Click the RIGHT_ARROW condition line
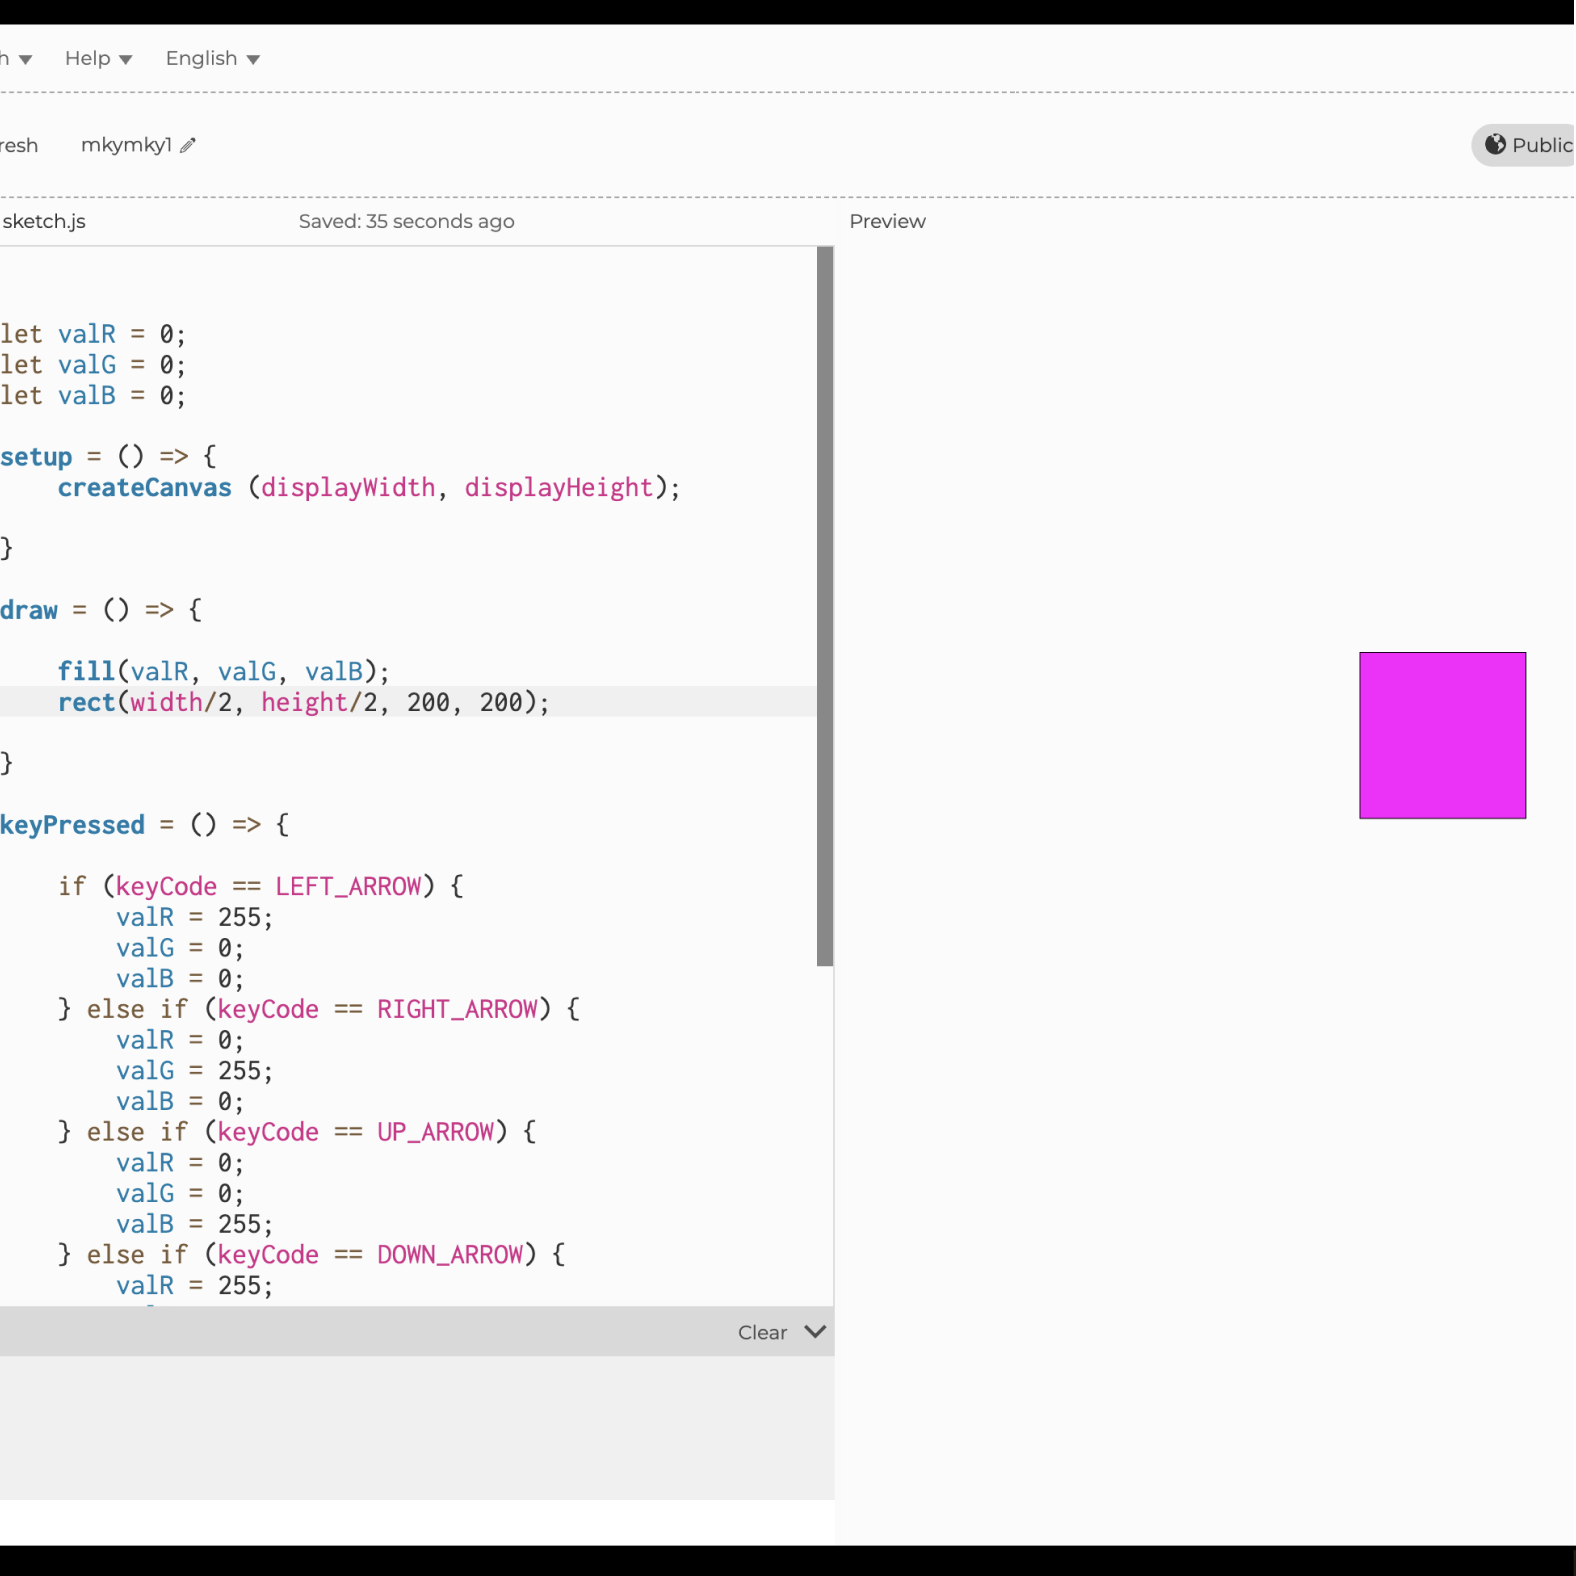 point(318,1009)
